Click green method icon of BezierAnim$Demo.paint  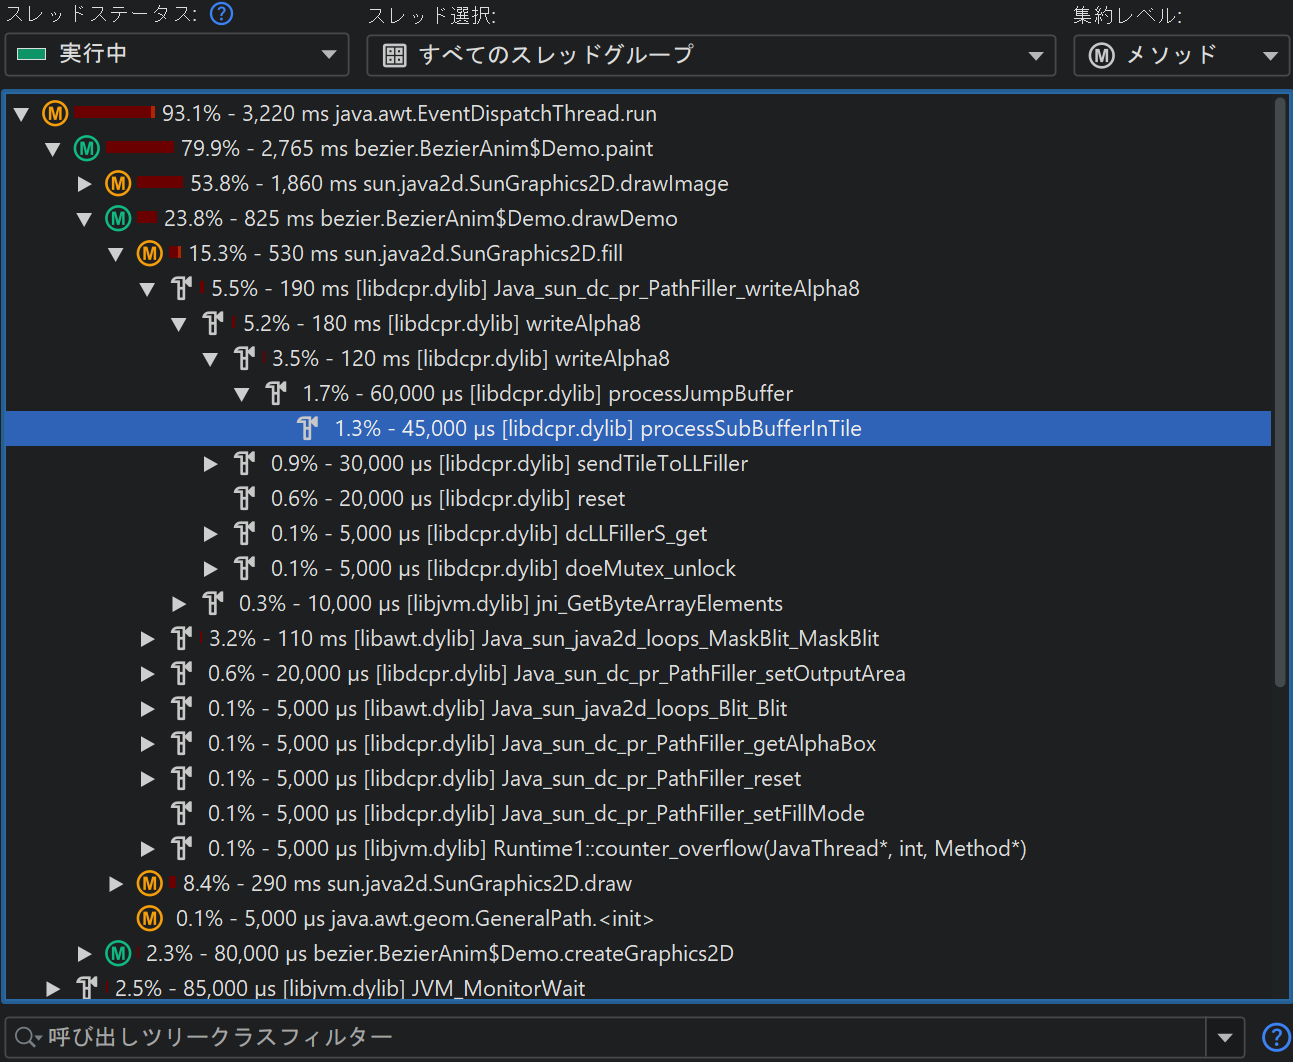tap(87, 149)
